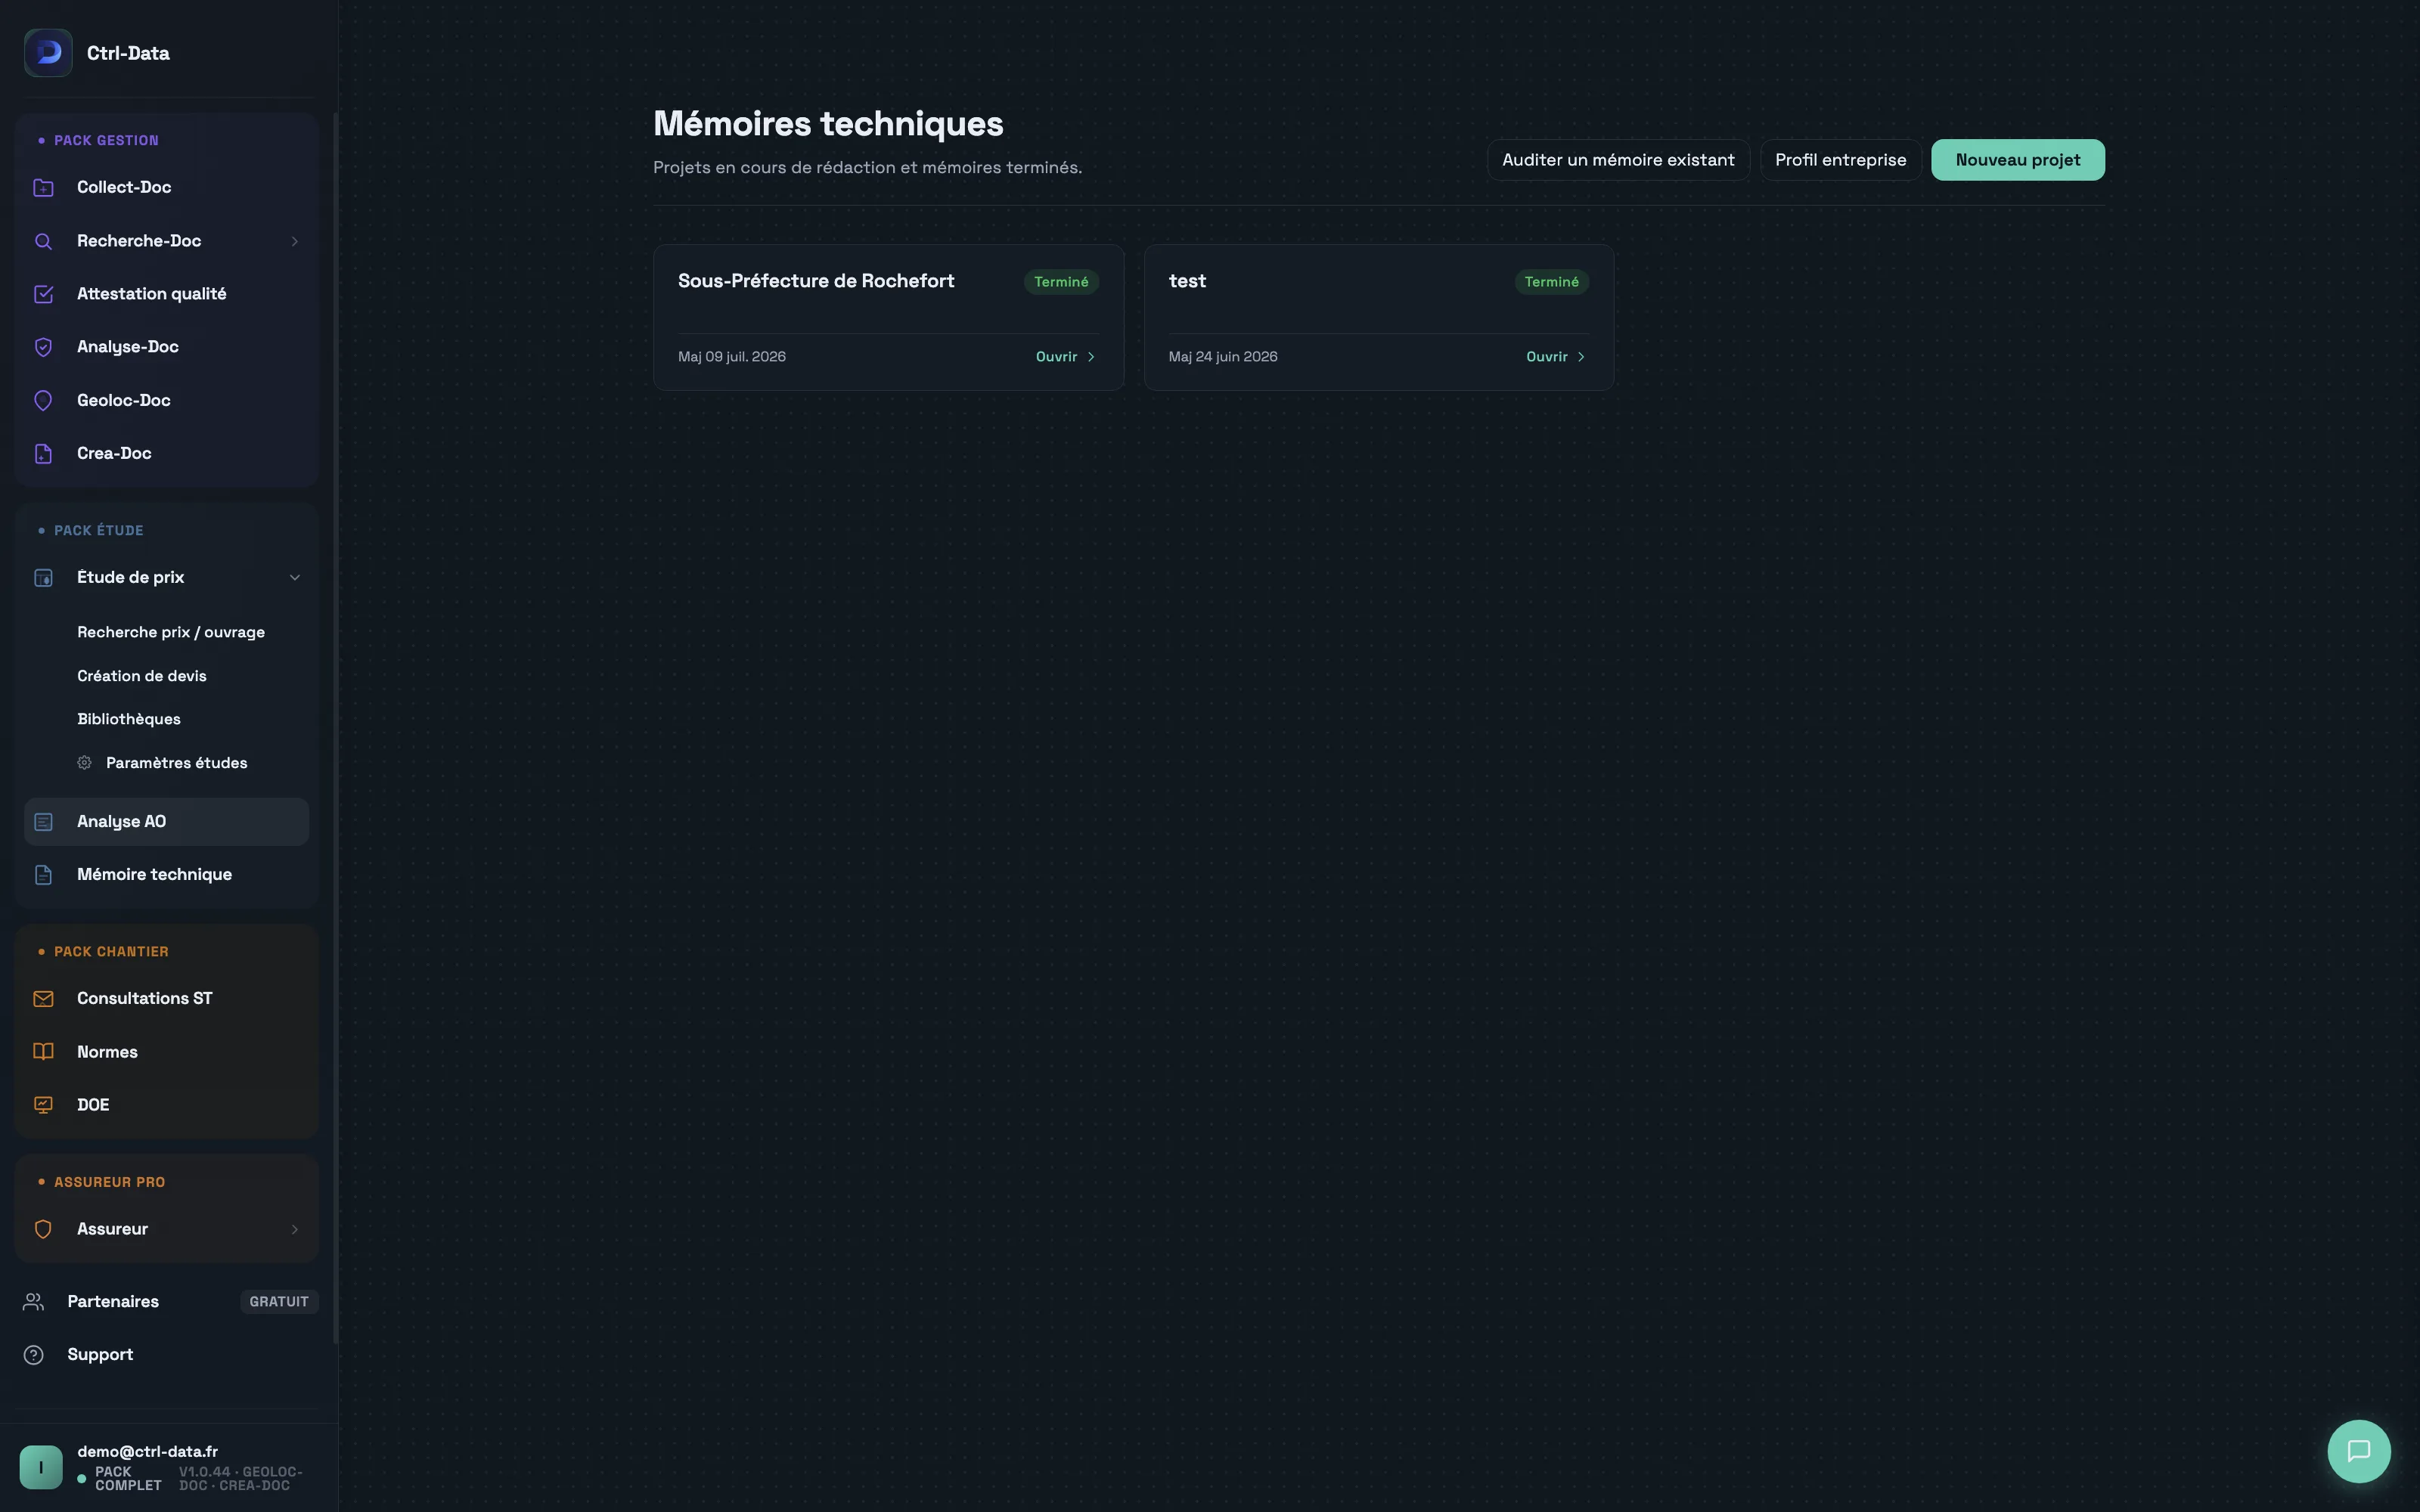Click the Analyse-Doc shield icon
Screen dimensions: 2420x1512
click(x=43, y=347)
